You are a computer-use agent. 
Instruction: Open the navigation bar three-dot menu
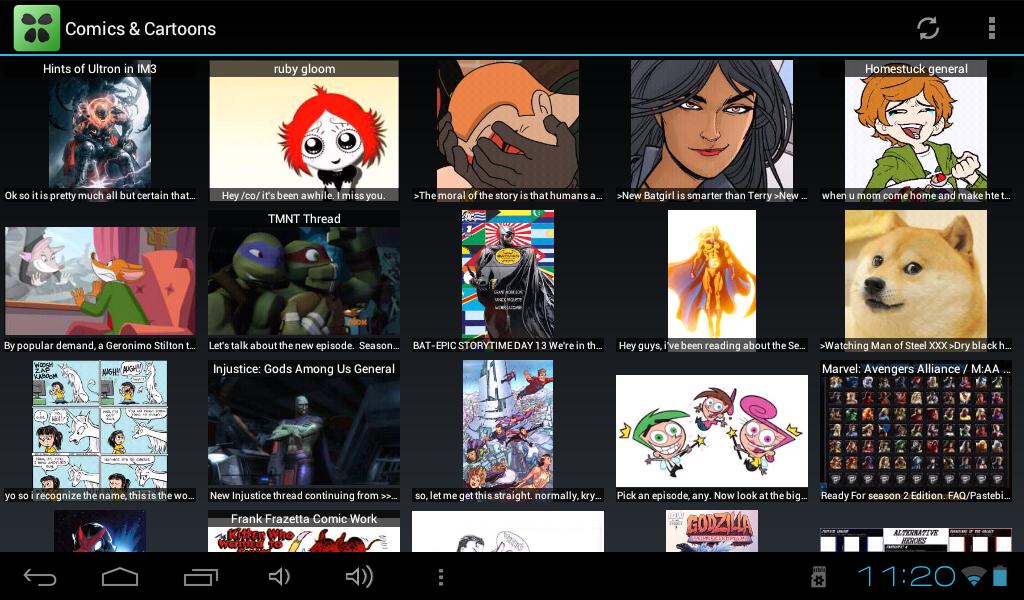441,577
